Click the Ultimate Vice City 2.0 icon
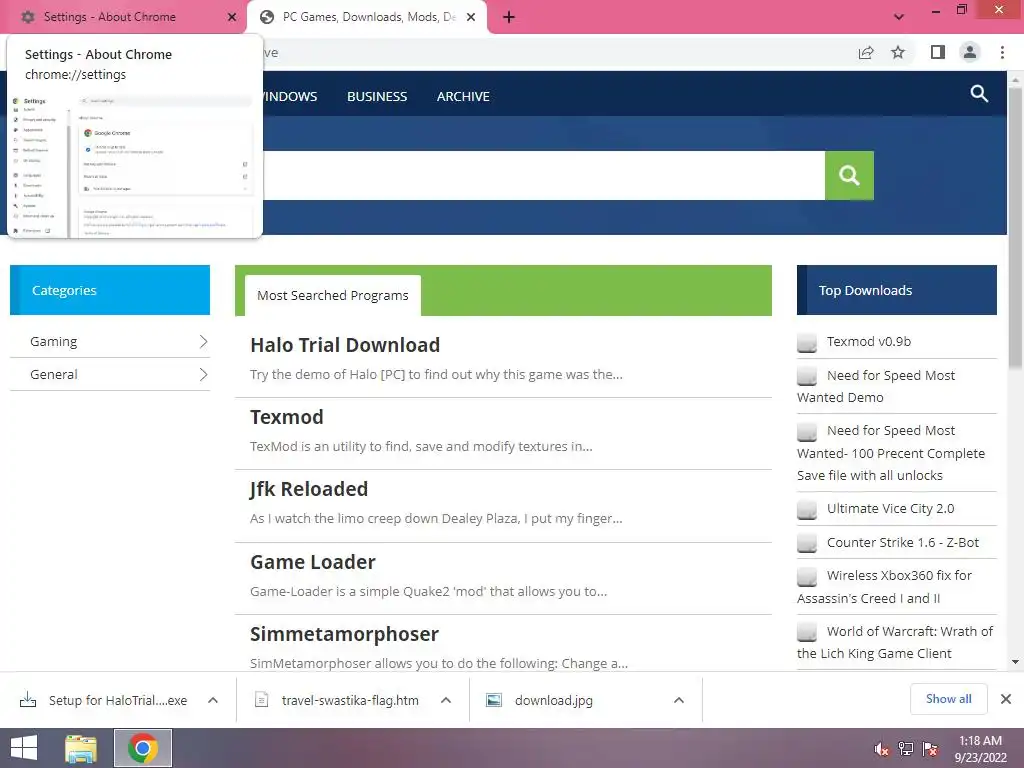This screenshot has height=768, width=1024. click(x=807, y=509)
